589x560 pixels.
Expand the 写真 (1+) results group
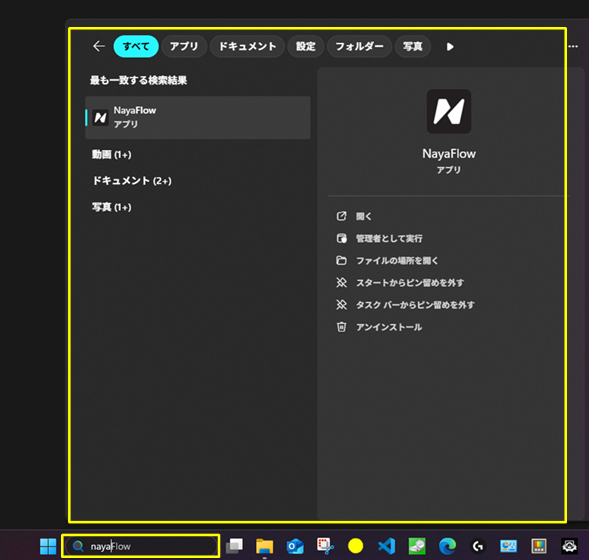tap(112, 207)
